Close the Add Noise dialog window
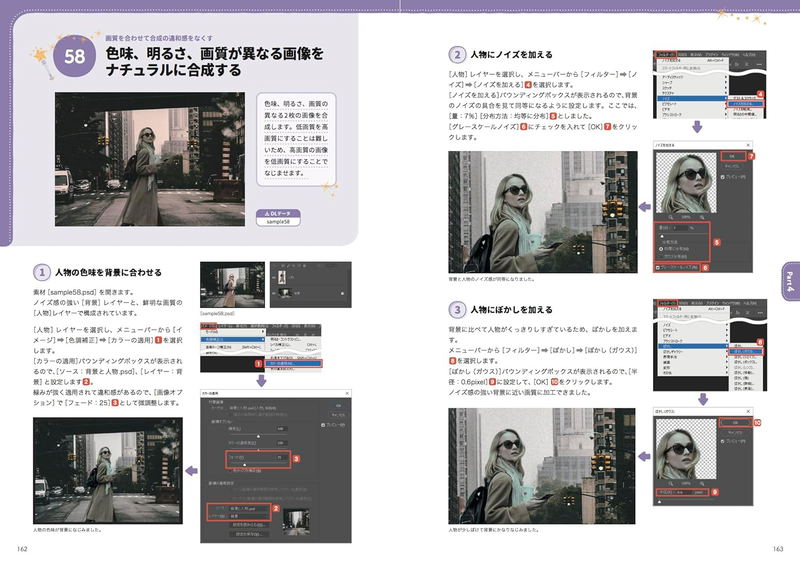800x565 pixels. pos(748,145)
